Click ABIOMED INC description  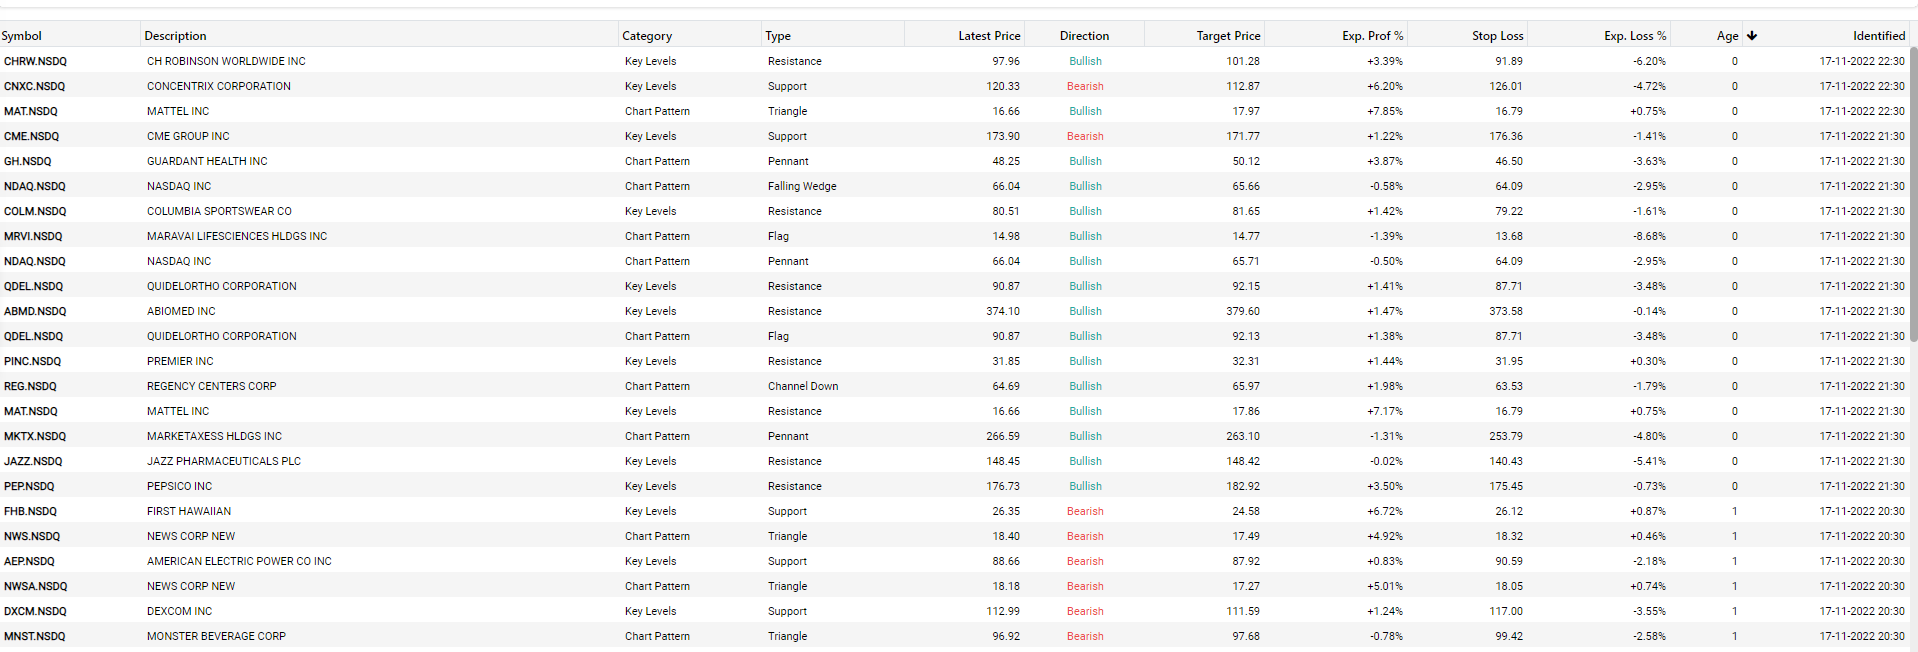[181, 311]
